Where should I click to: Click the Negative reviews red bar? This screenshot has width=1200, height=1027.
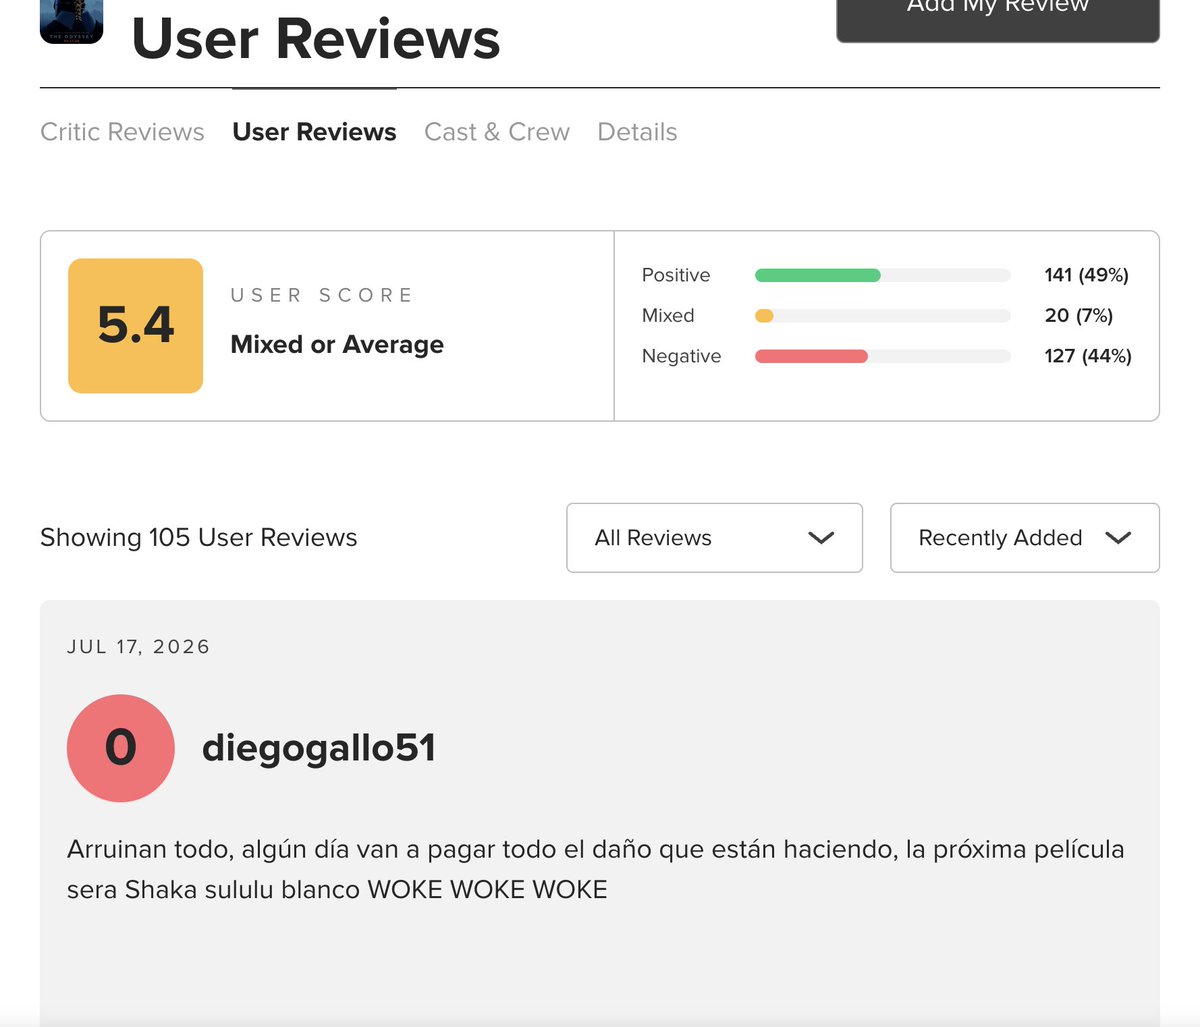pos(811,356)
